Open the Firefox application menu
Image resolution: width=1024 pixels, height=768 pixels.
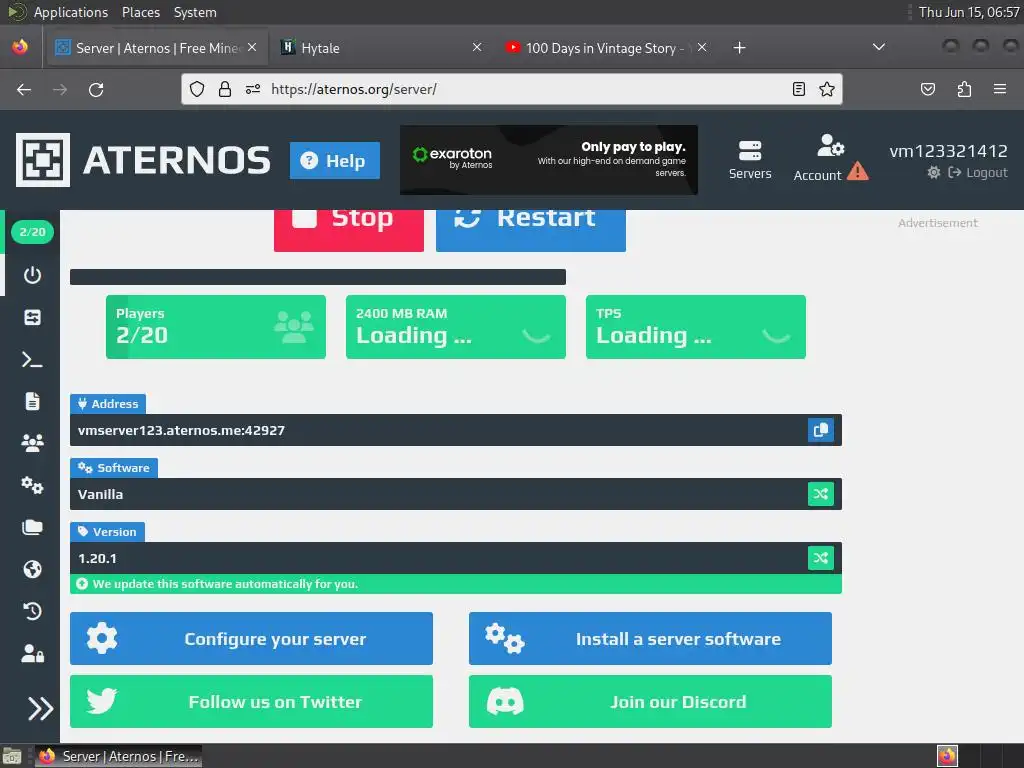[1000, 89]
